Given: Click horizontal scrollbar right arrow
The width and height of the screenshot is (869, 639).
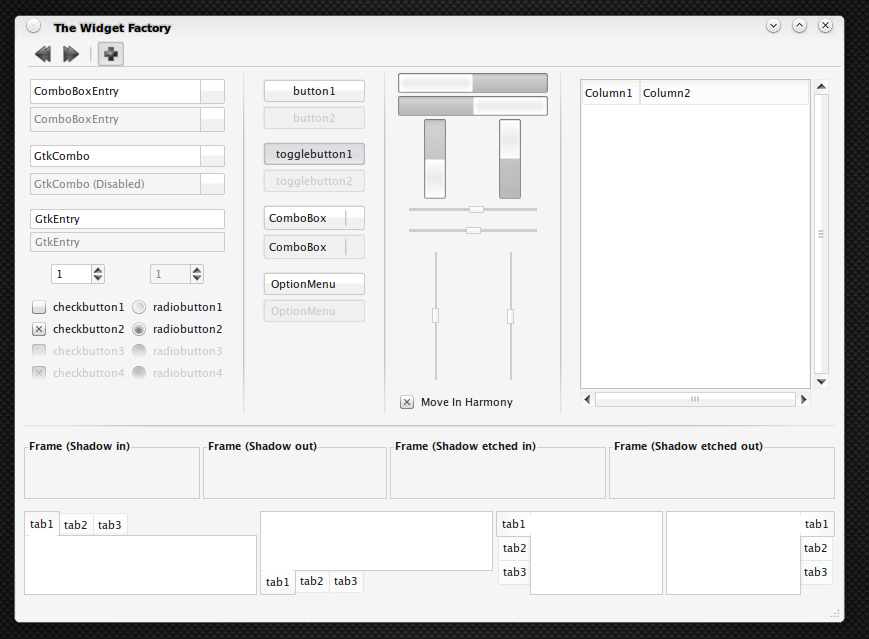Looking at the screenshot, I should [804, 399].
